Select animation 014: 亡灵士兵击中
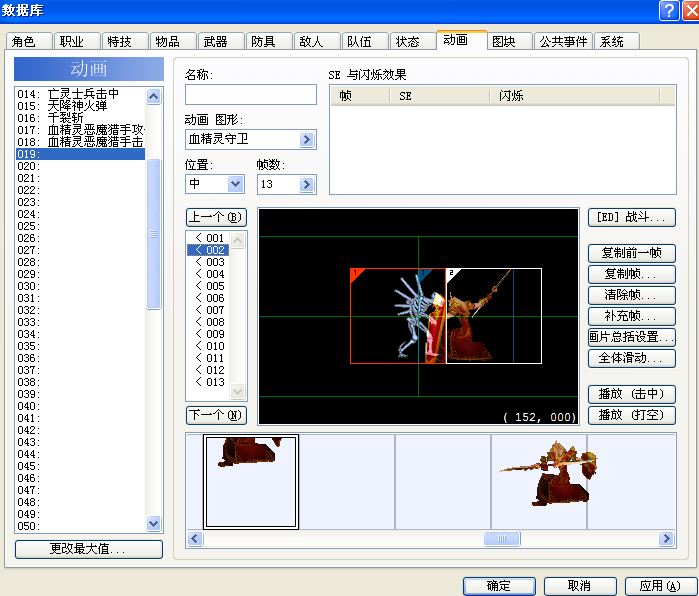 [80, 94]
